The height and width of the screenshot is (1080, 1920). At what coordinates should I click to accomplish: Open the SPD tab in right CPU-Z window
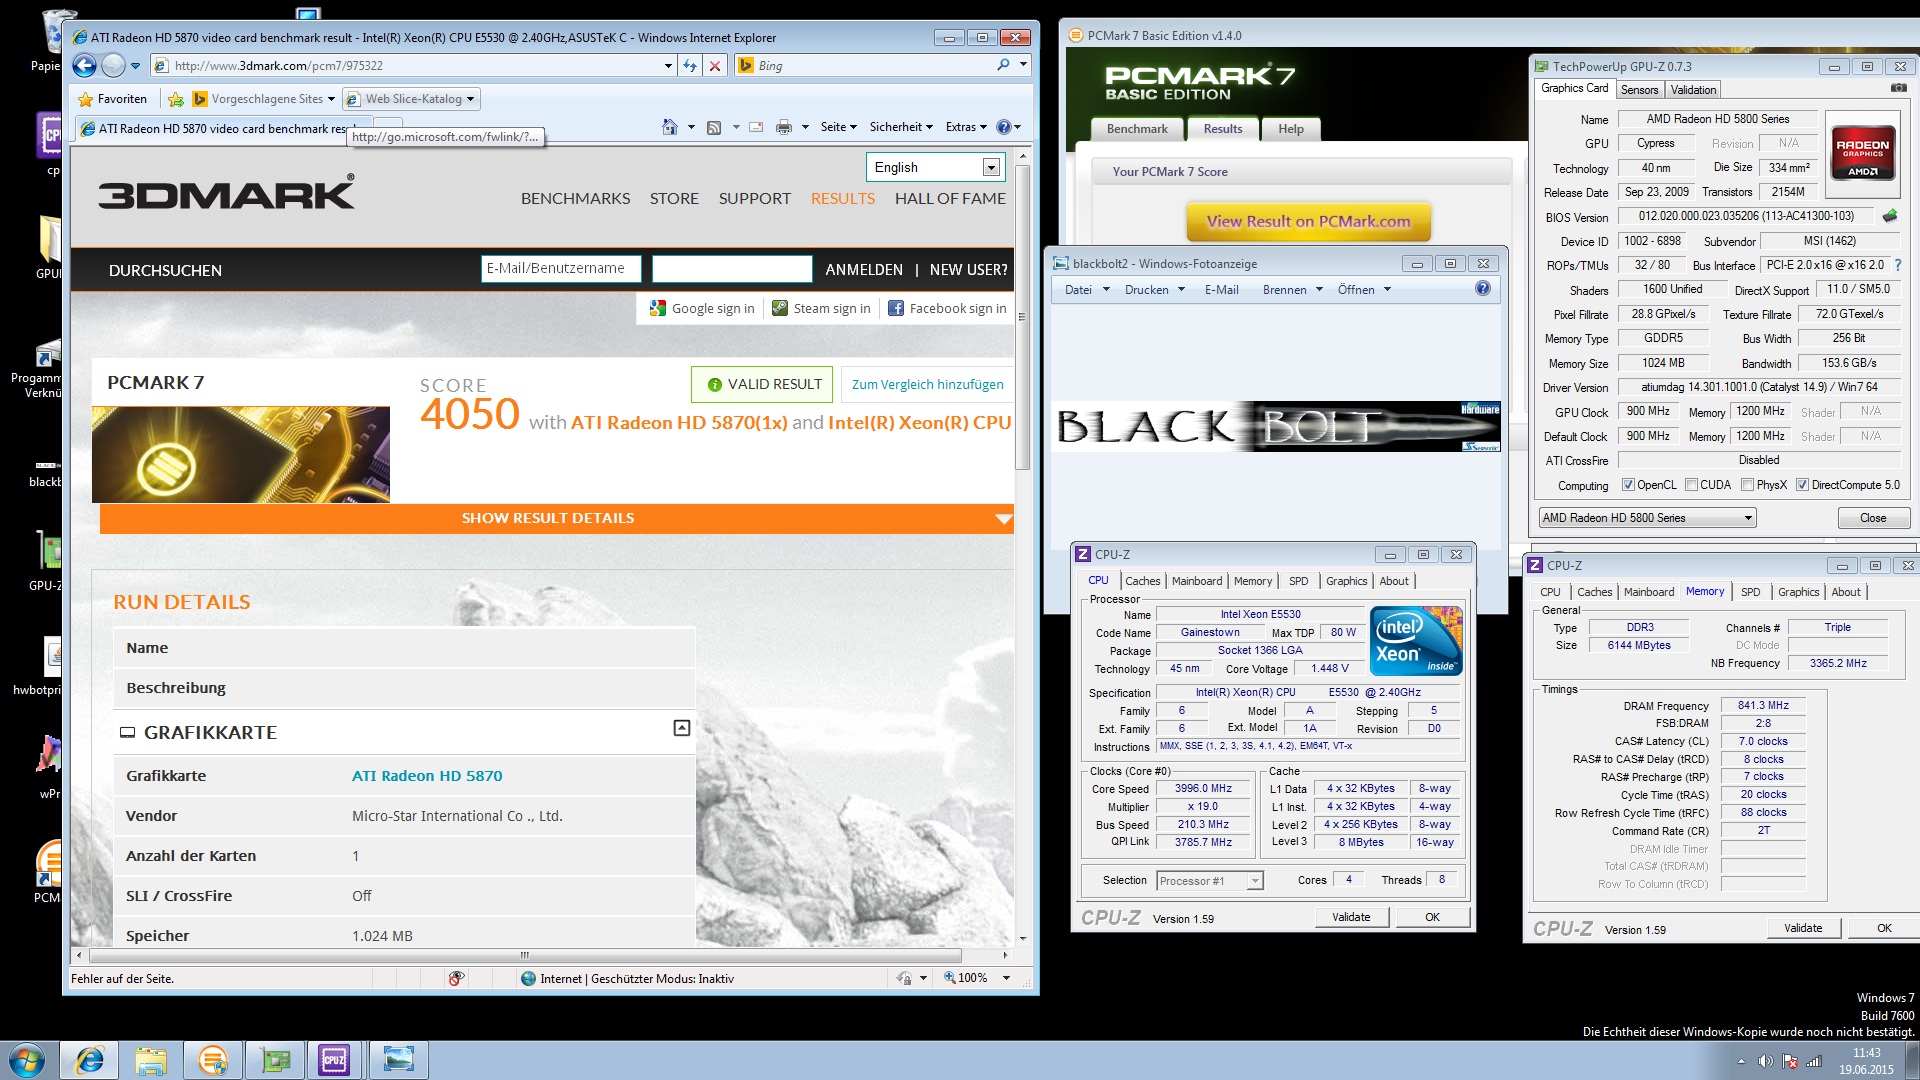pyautogui.click(x=1750, y=592)
